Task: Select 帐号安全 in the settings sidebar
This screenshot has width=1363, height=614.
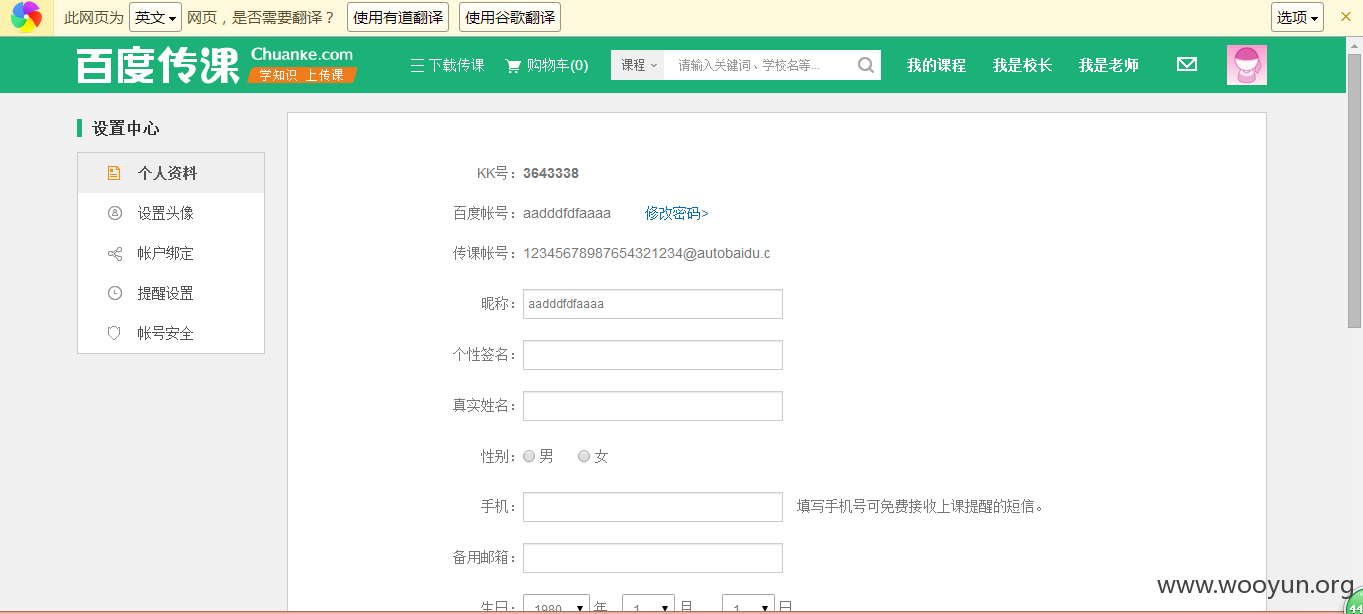Action: coord(171,333)
